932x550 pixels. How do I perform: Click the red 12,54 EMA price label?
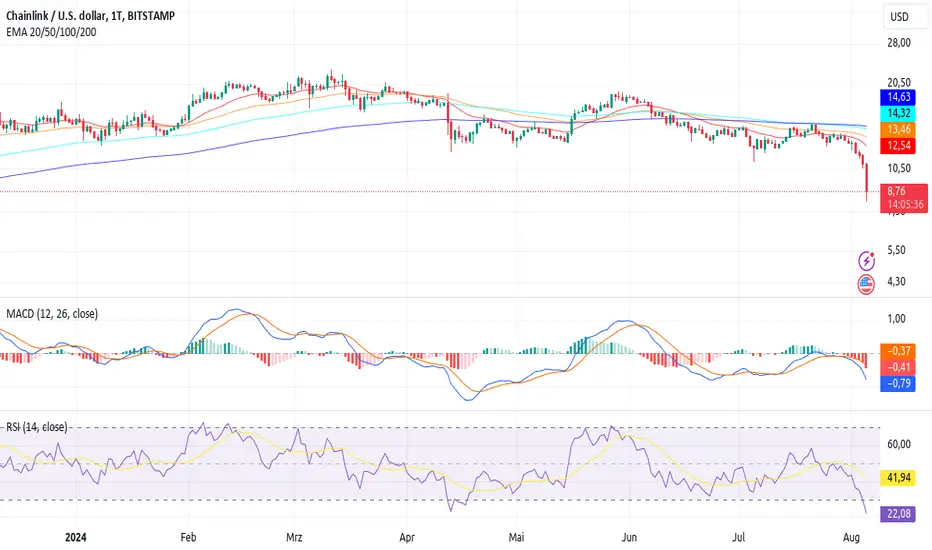[x=898, y=146]
